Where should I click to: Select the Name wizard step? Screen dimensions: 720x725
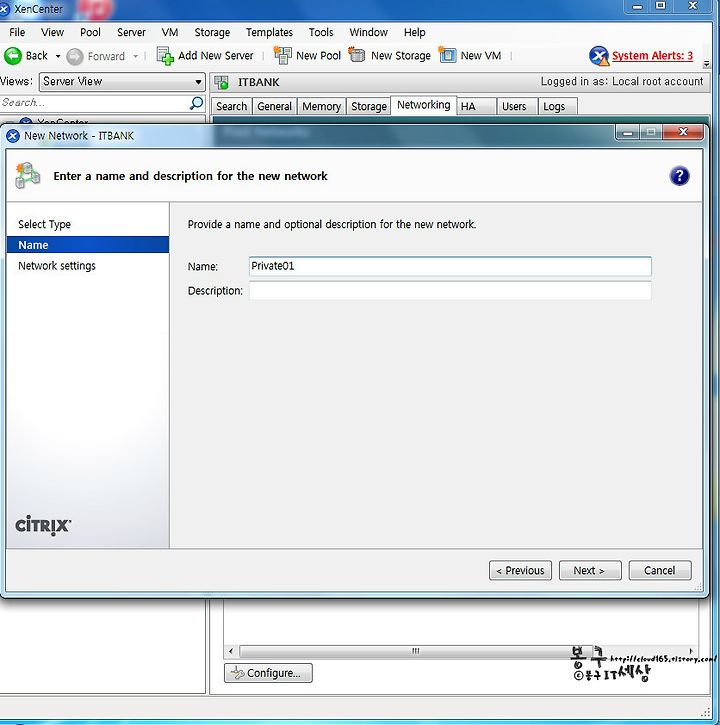pos(88,245)
